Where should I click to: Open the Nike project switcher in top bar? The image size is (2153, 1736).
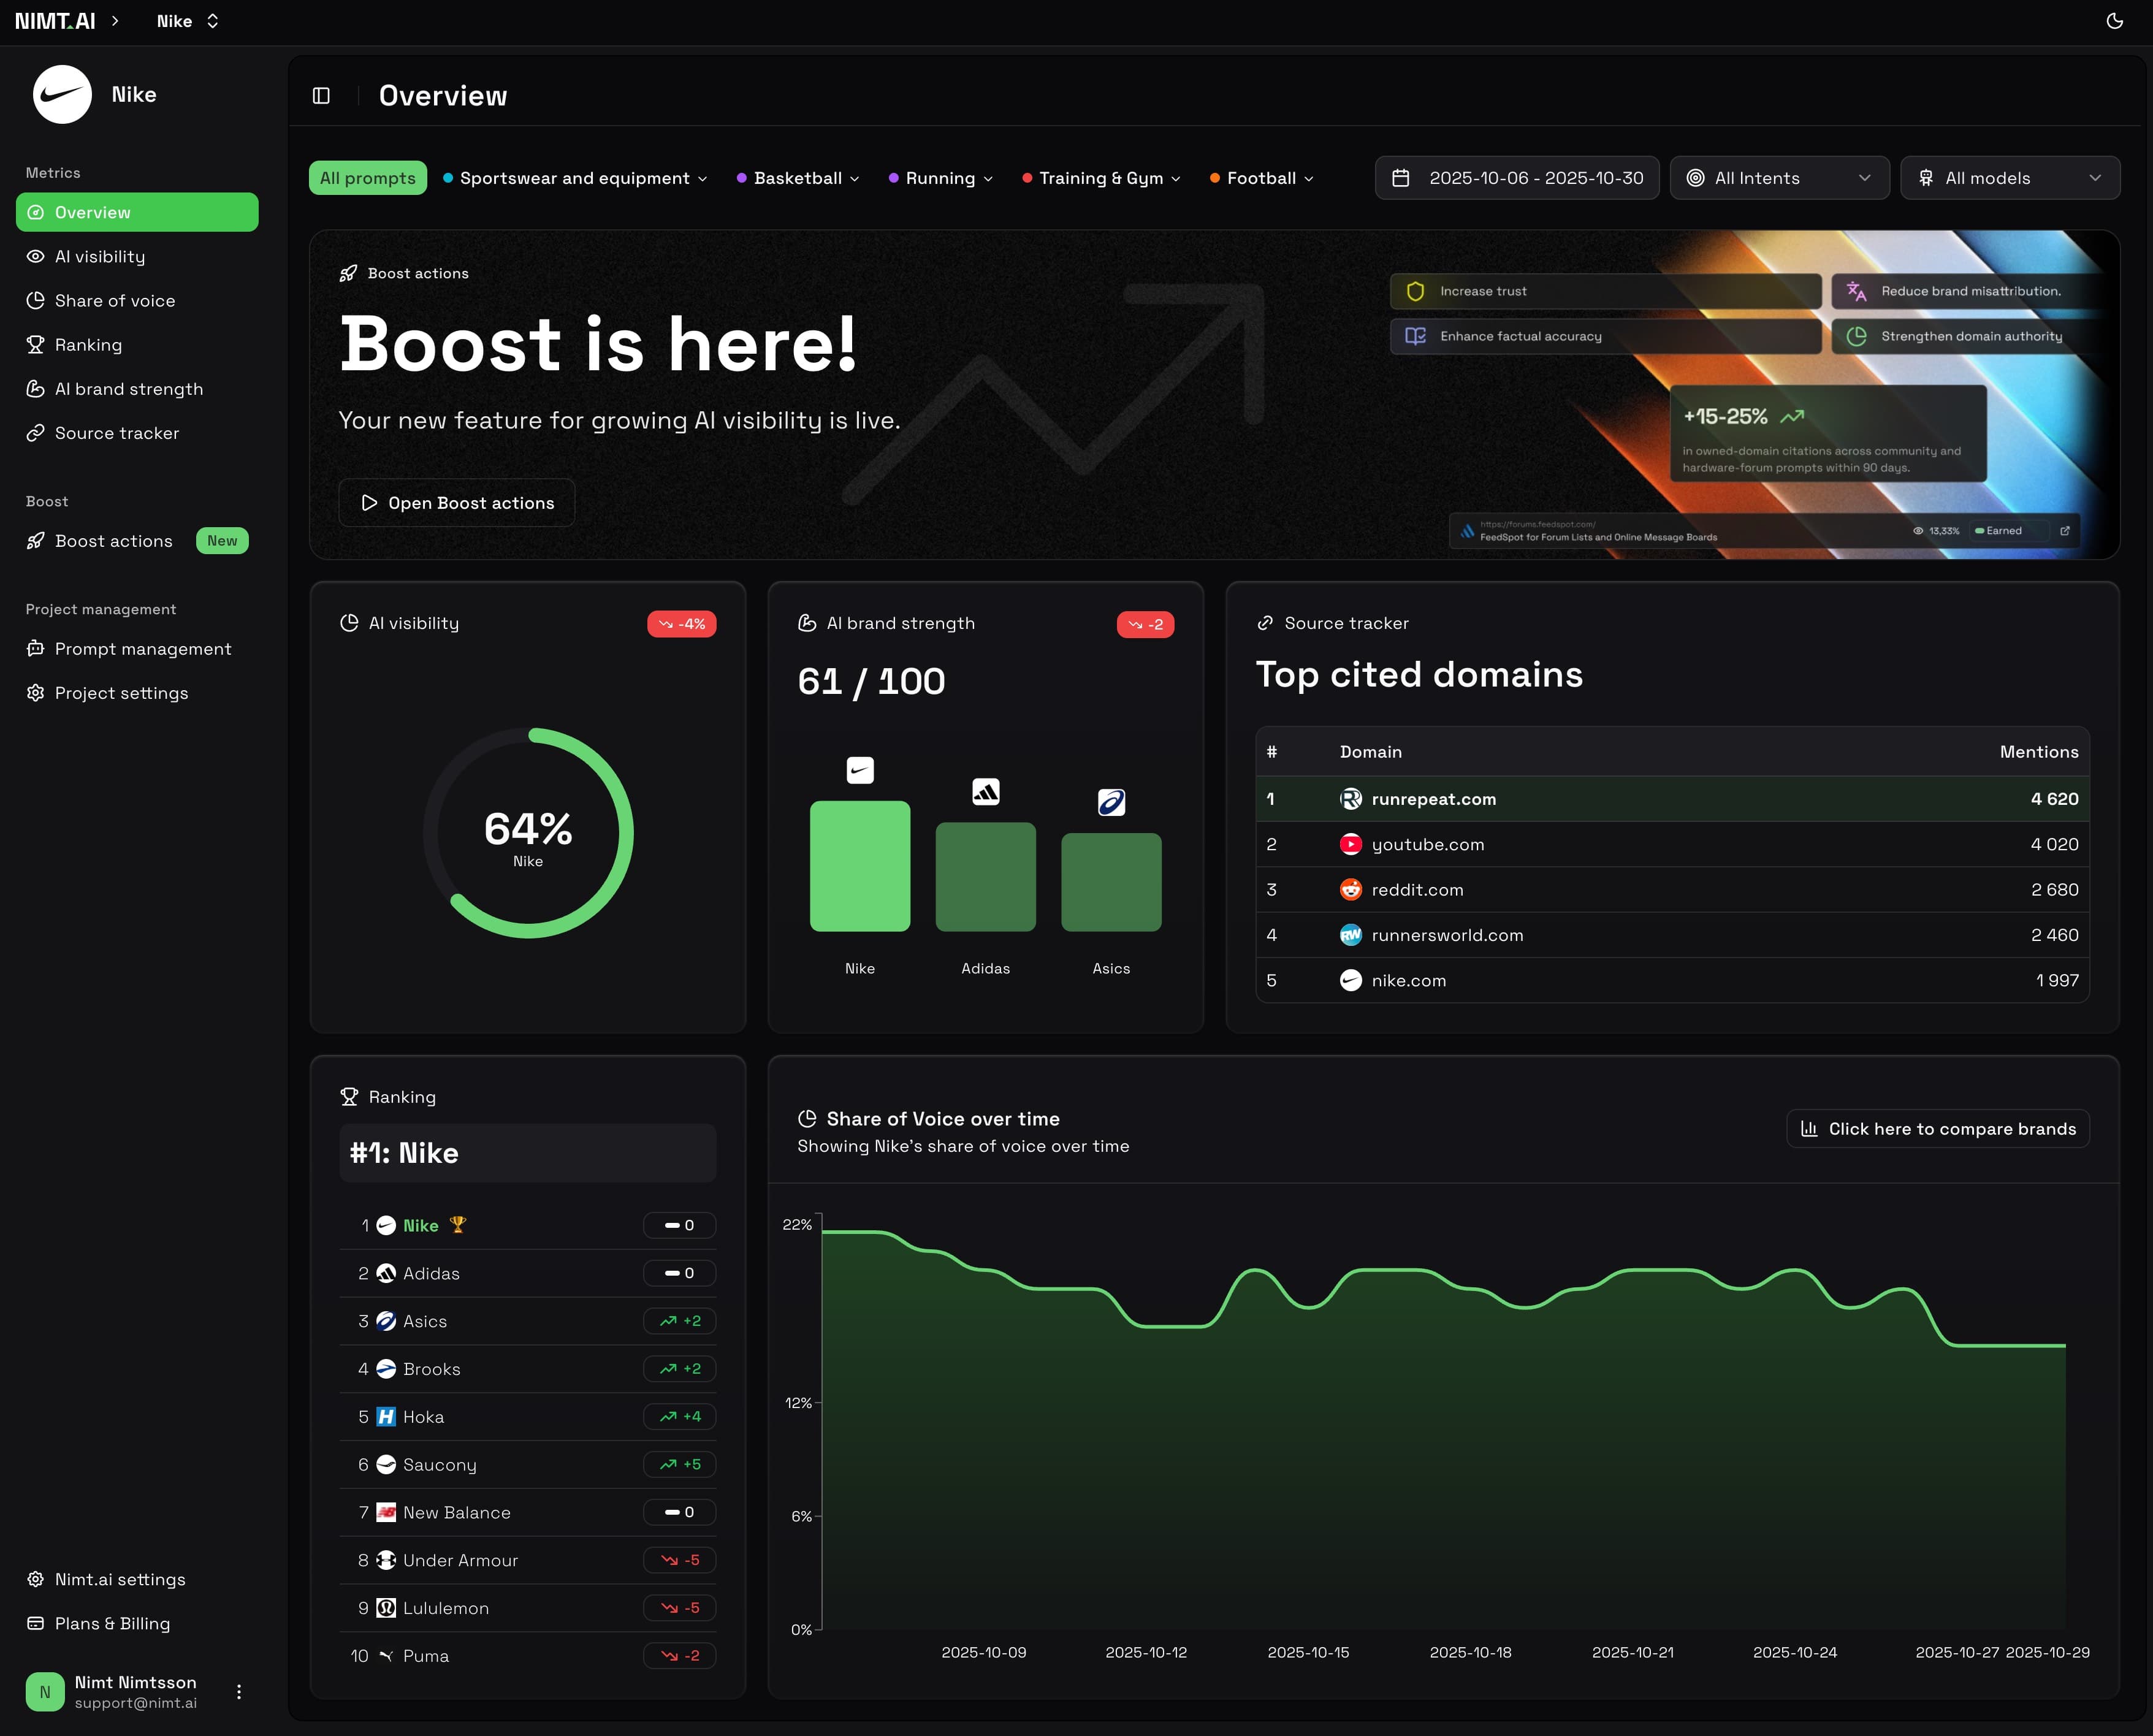(x=187, y=20)
